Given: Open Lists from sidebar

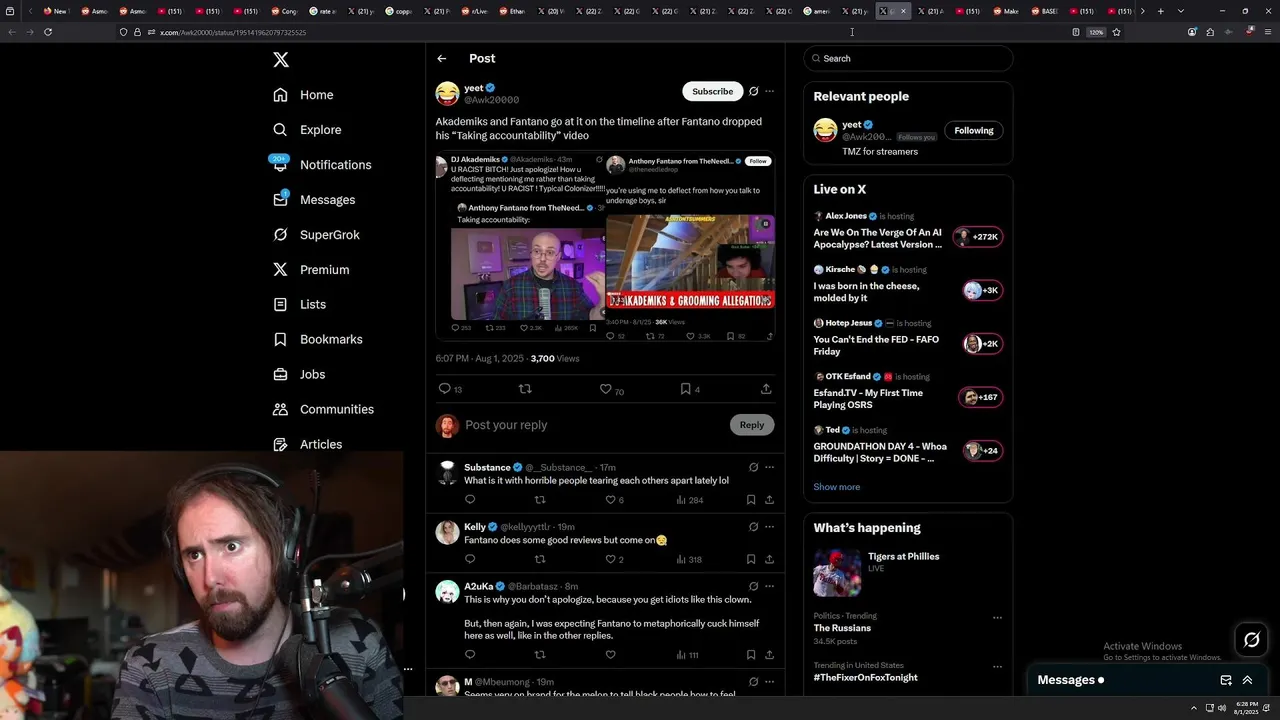Looking at the screenshot, I should 299,304.
